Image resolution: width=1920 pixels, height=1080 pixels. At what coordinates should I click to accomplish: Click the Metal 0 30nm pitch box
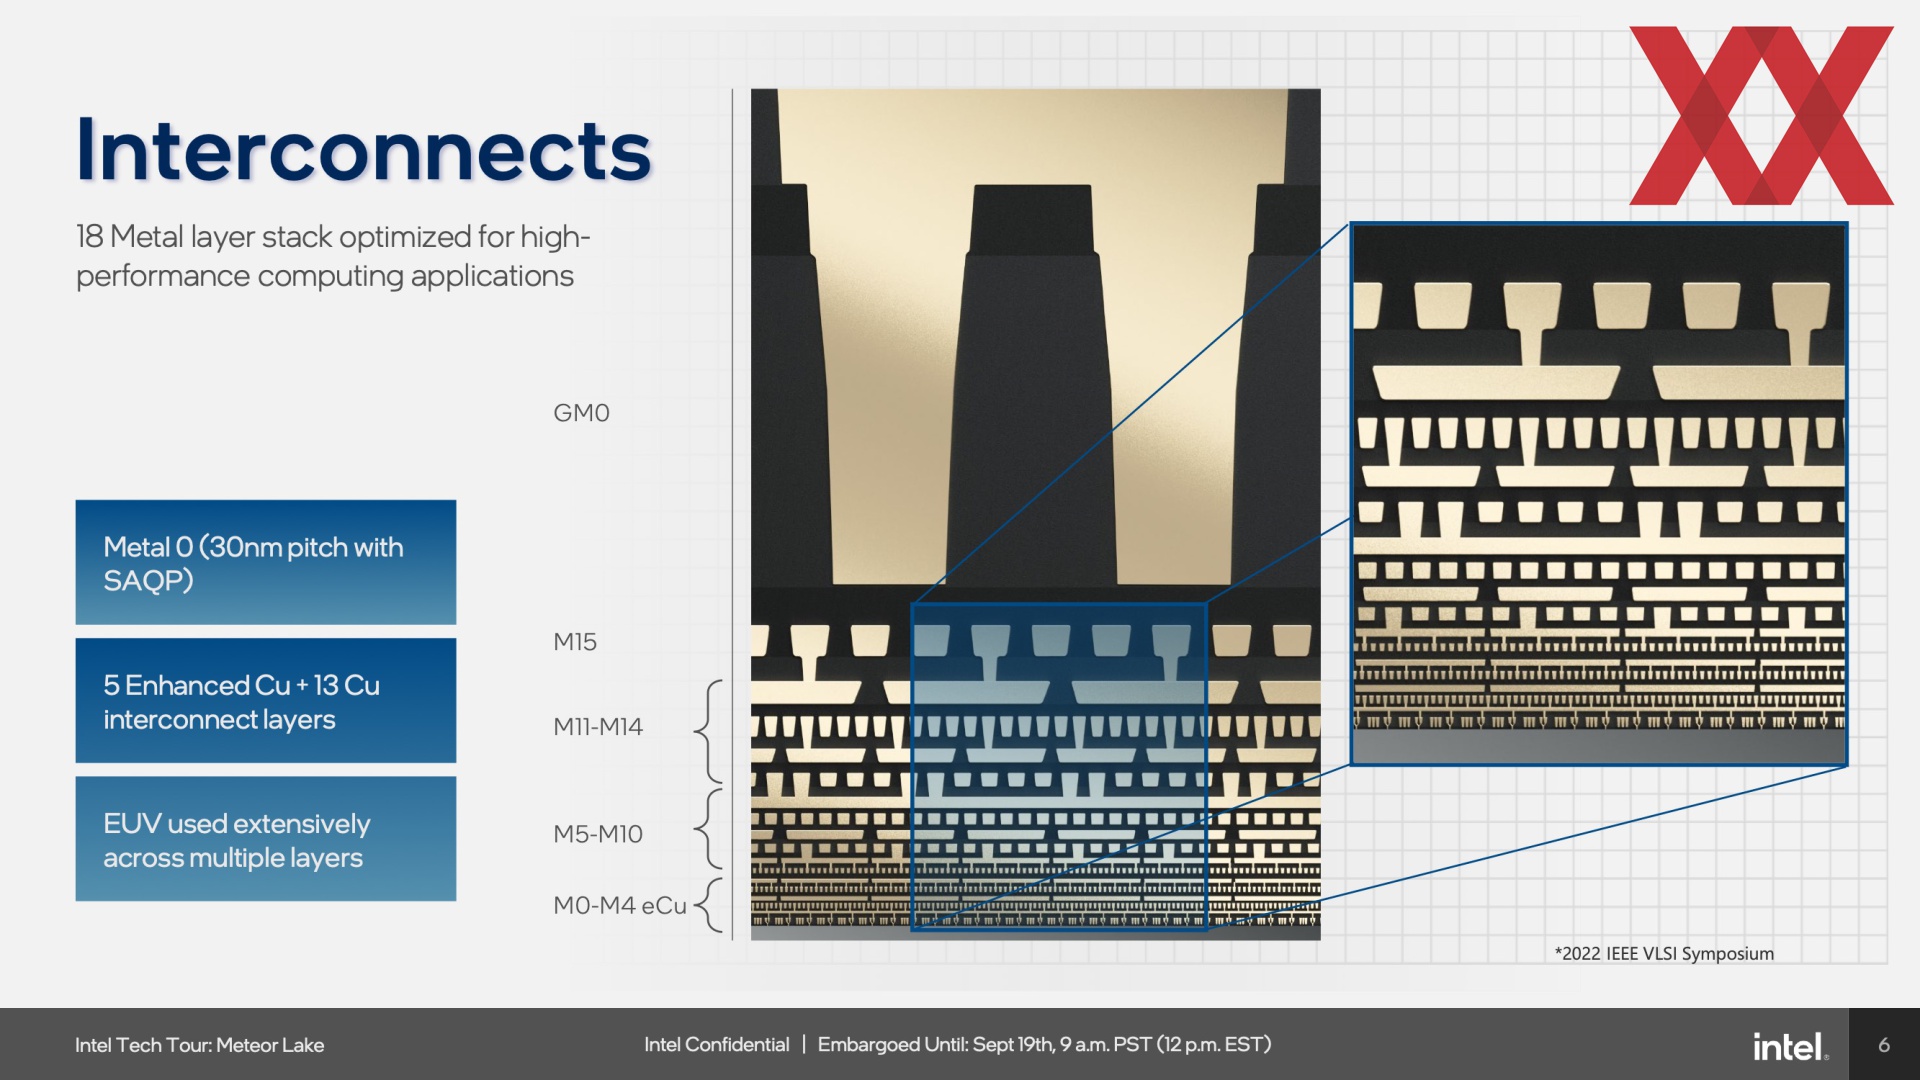coord(266,563)
